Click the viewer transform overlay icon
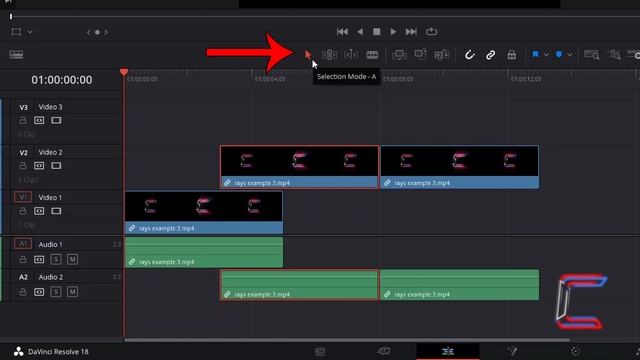This screenshot has height=360, width=640. 16,32
